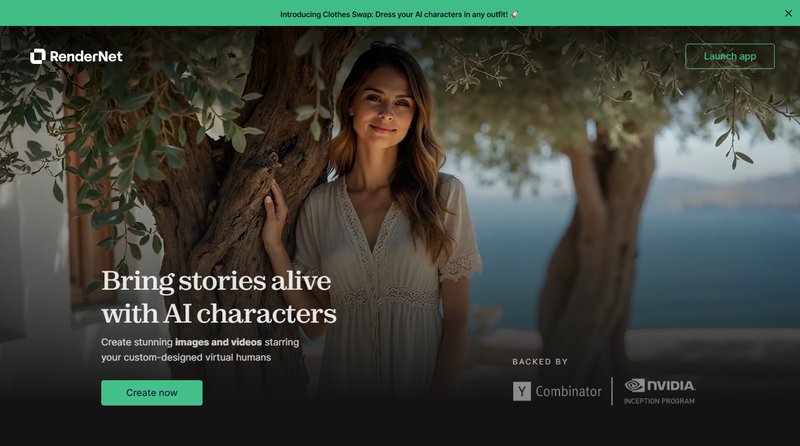
Task: Click the Combinator wordmark text
Action: pyautogui.click(x=568, y=391)
